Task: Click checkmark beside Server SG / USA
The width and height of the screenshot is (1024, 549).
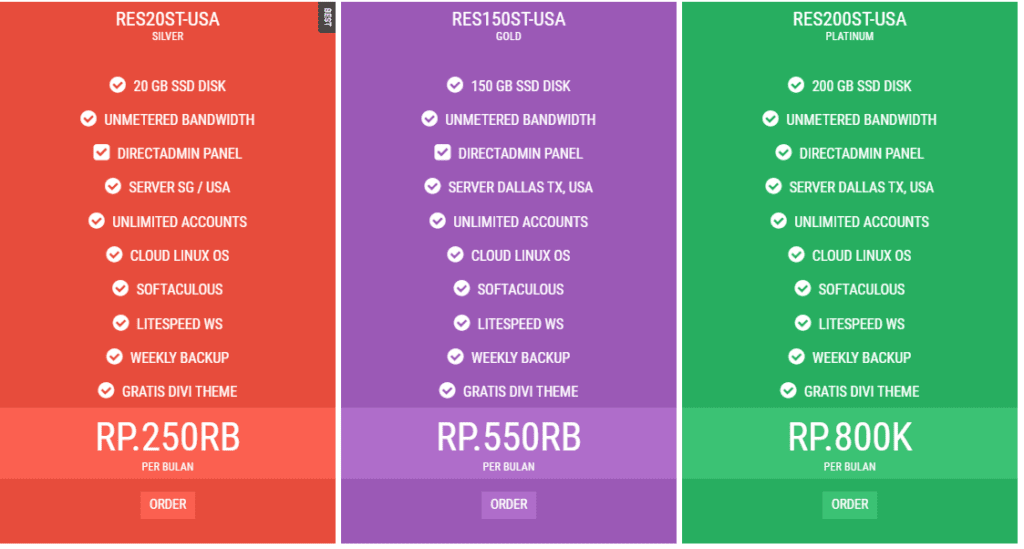Action: pyautogui.click(x=113, y=186)
